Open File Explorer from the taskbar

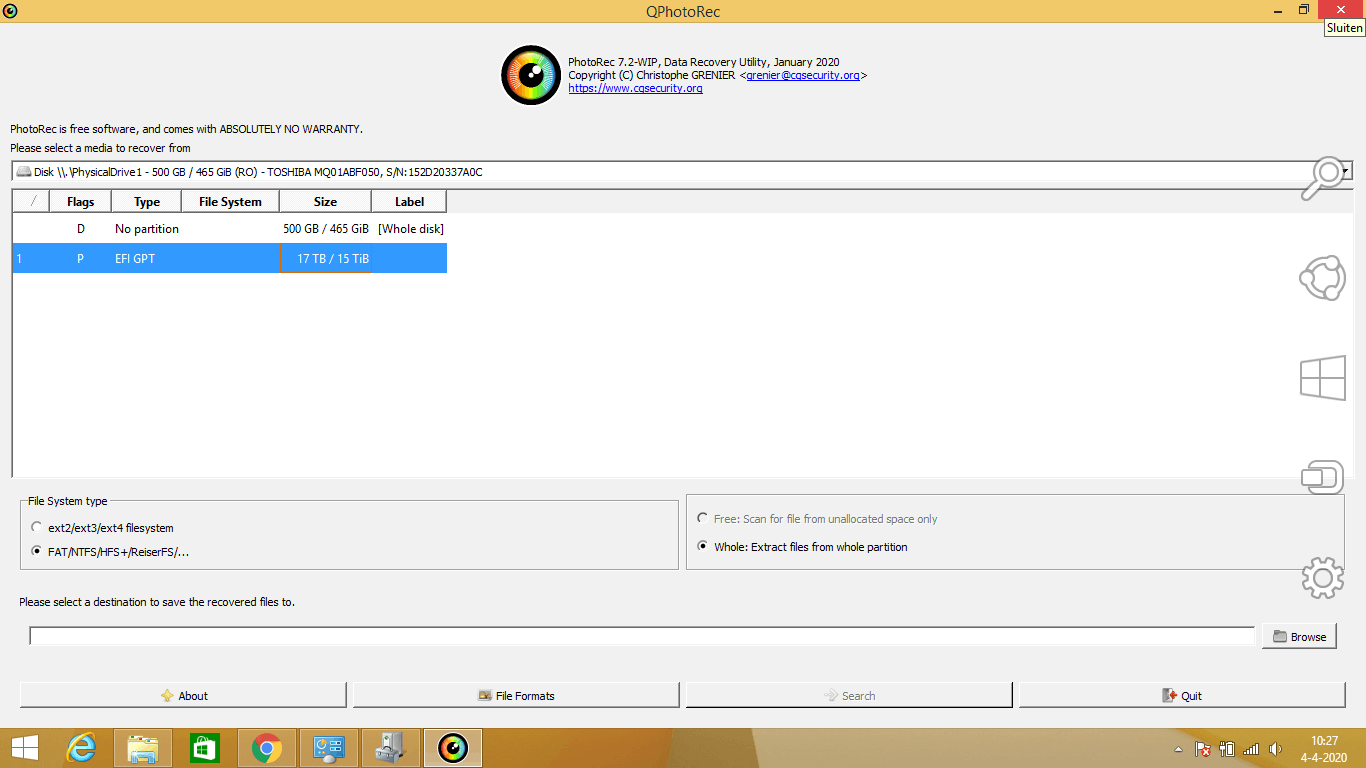point(143,748)
